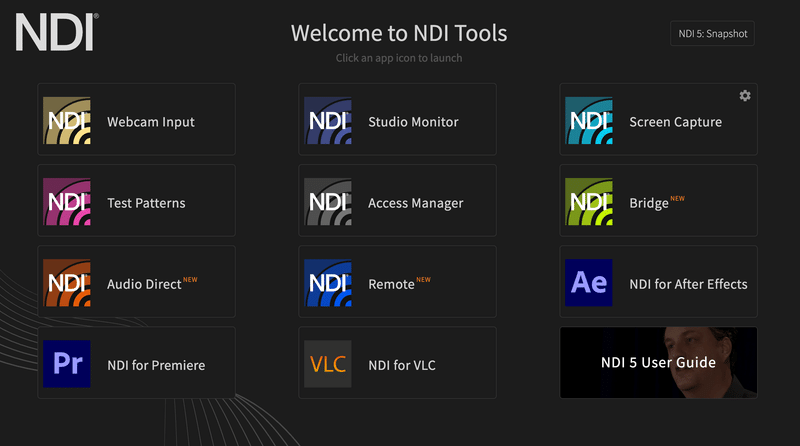Click the NDI logo at top left
This screenshot has height=446, width=800.
57,32
